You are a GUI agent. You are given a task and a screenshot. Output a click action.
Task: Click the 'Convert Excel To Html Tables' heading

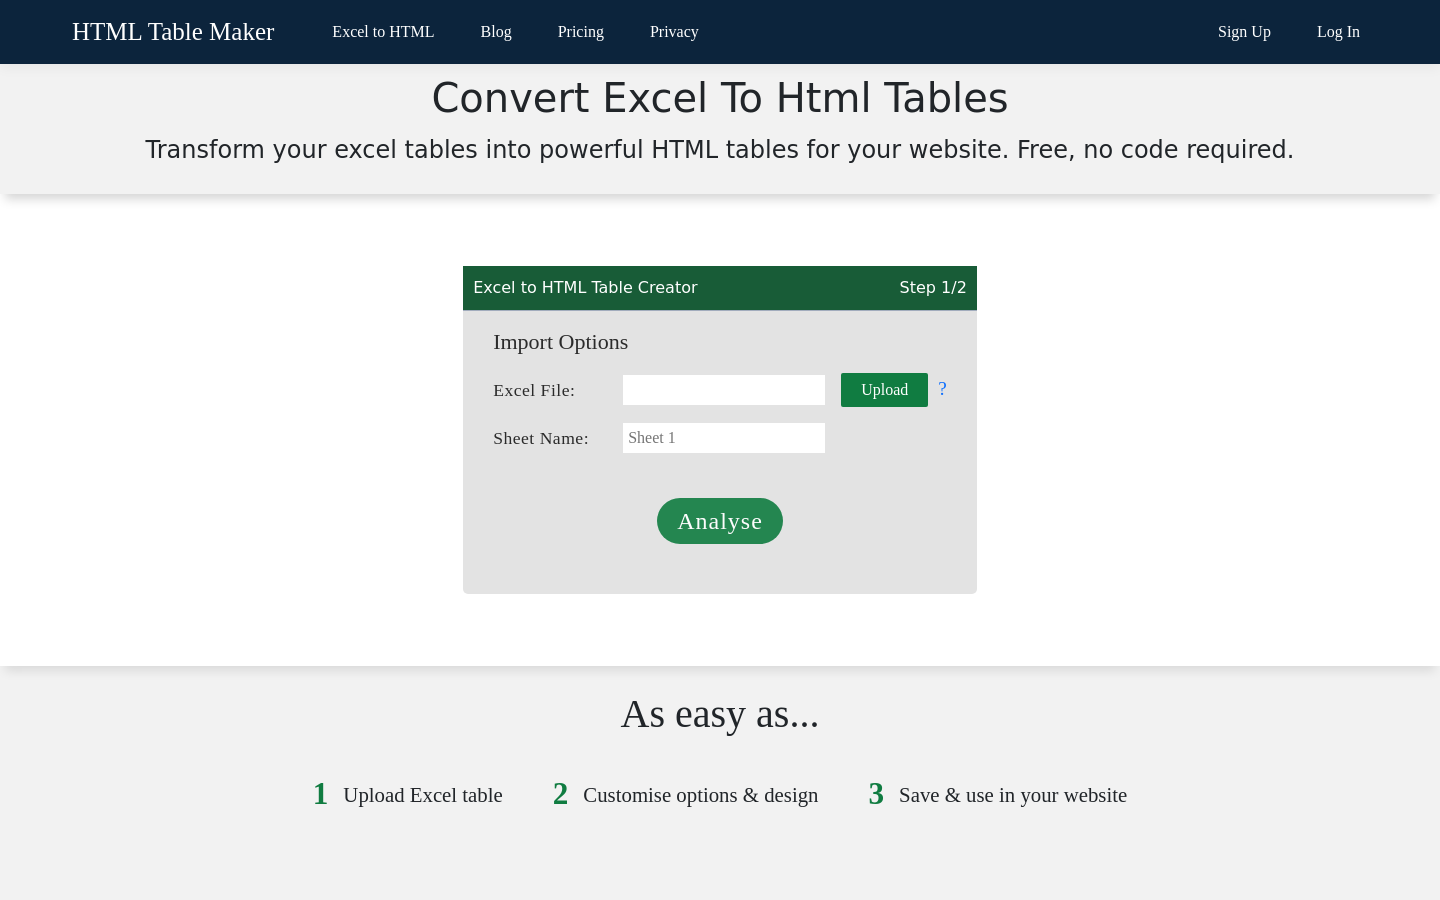720,98
